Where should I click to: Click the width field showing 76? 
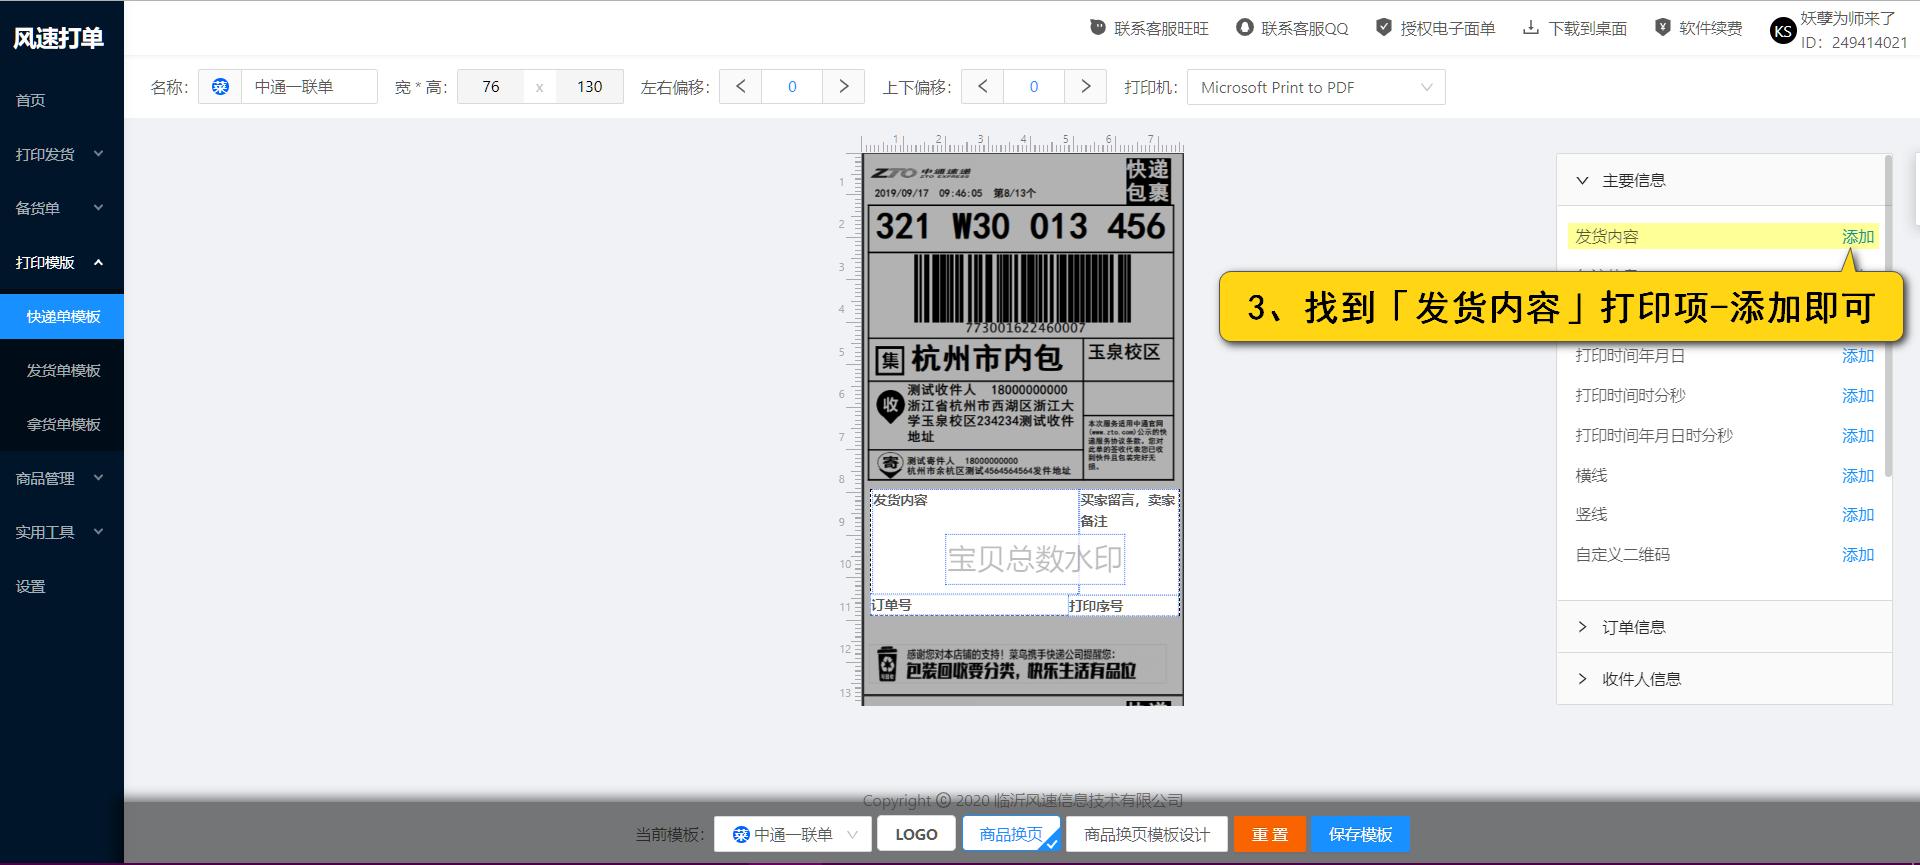click(x=490, y=87)
